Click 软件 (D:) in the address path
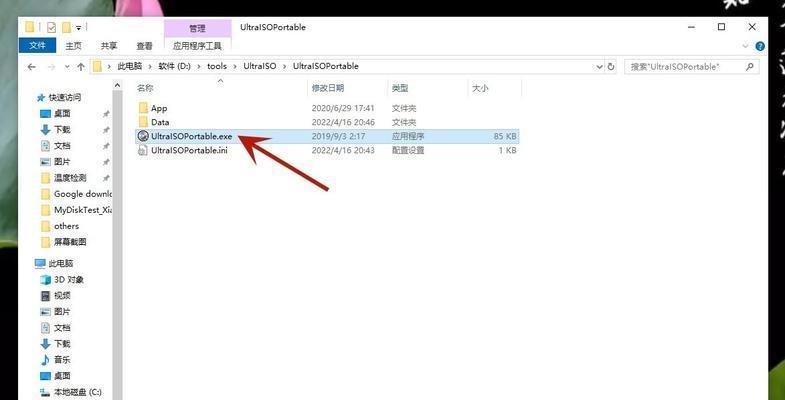785x400 pixels. 174,66
